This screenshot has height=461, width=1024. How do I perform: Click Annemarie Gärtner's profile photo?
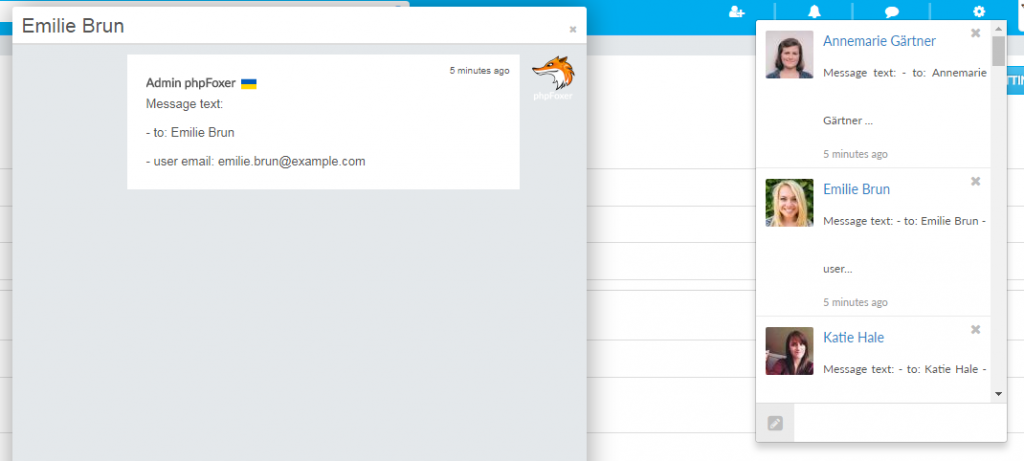click(789, 54)
